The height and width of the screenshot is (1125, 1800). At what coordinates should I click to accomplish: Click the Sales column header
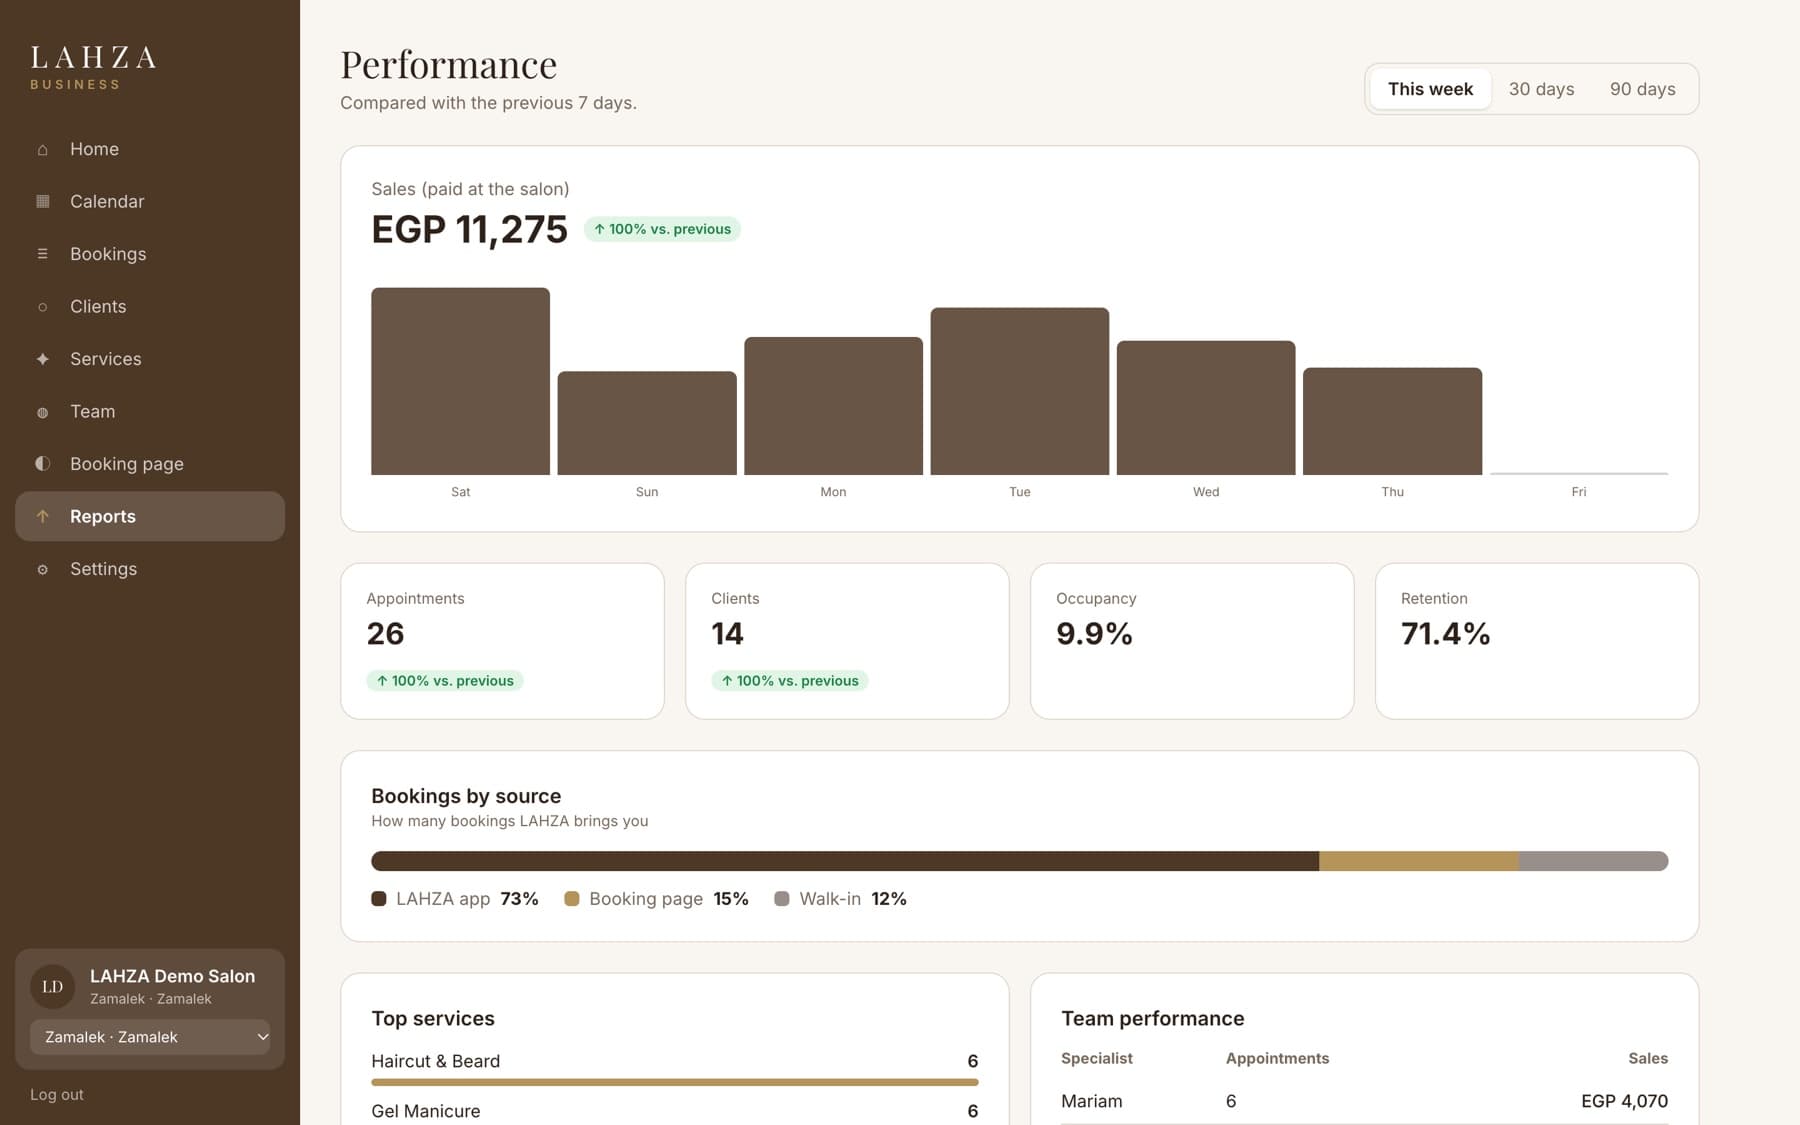tap(1648, 1058)
